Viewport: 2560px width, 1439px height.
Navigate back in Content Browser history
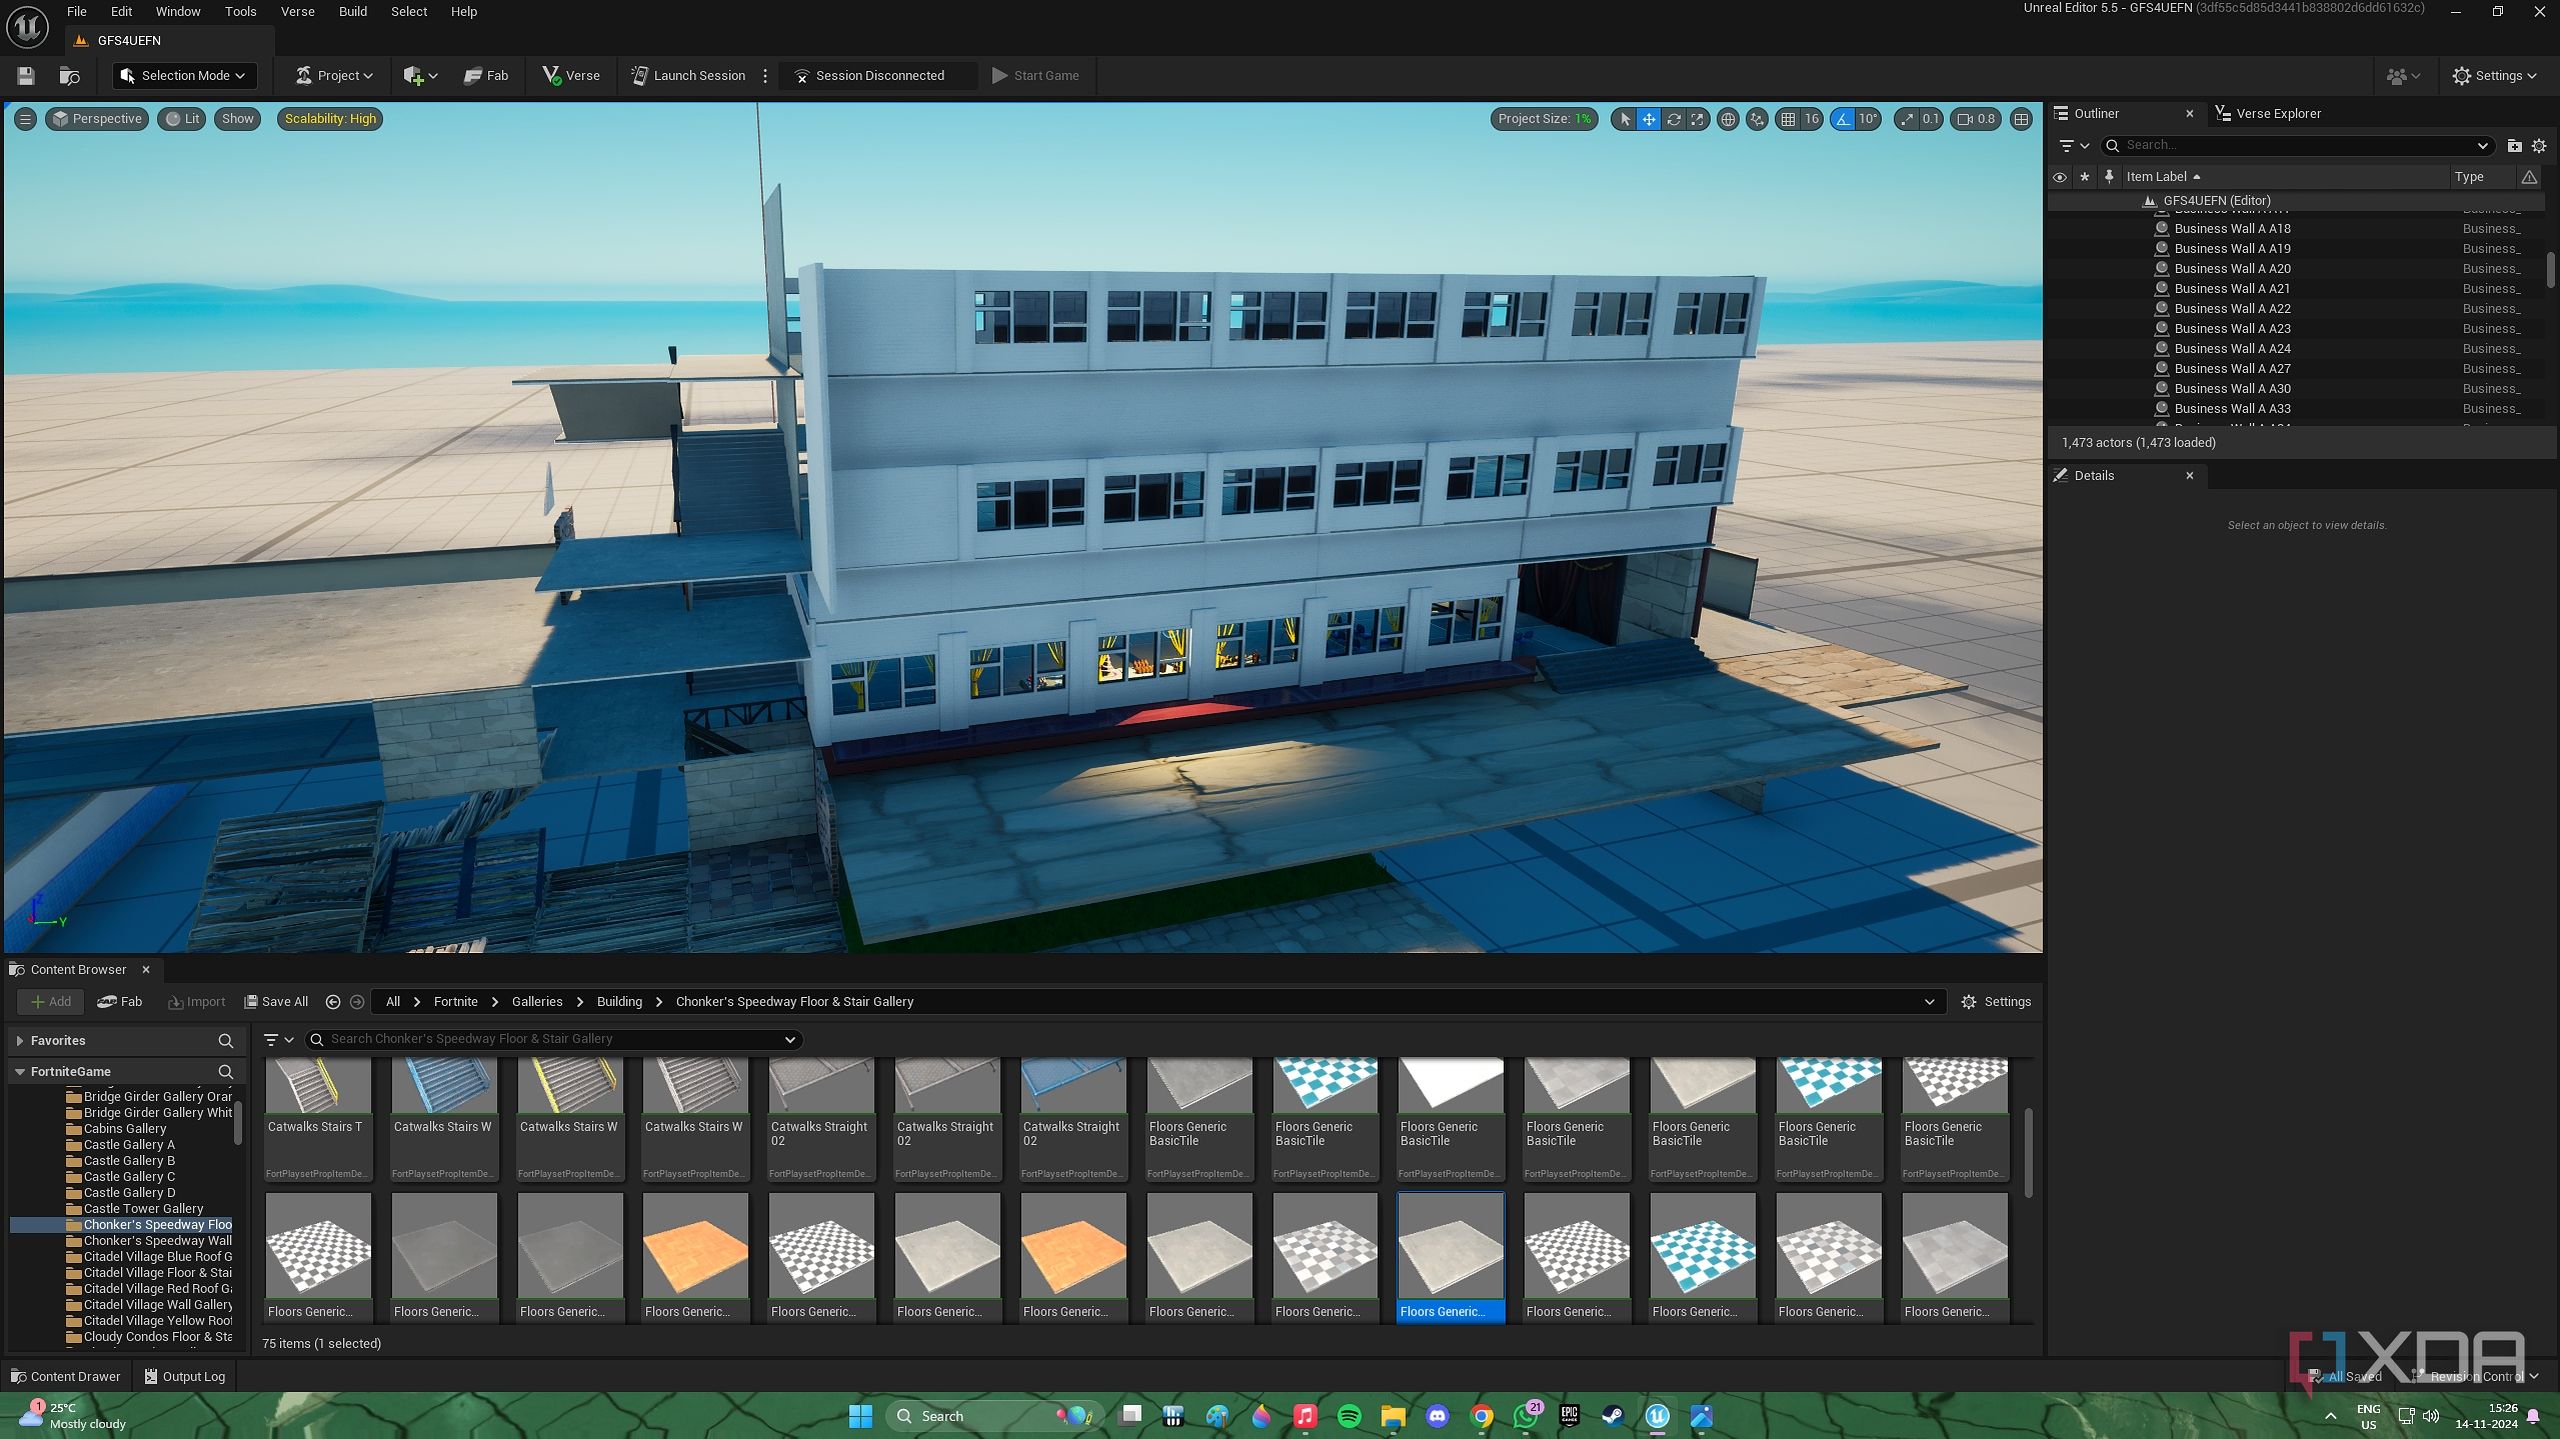[x=333, y=1002]
